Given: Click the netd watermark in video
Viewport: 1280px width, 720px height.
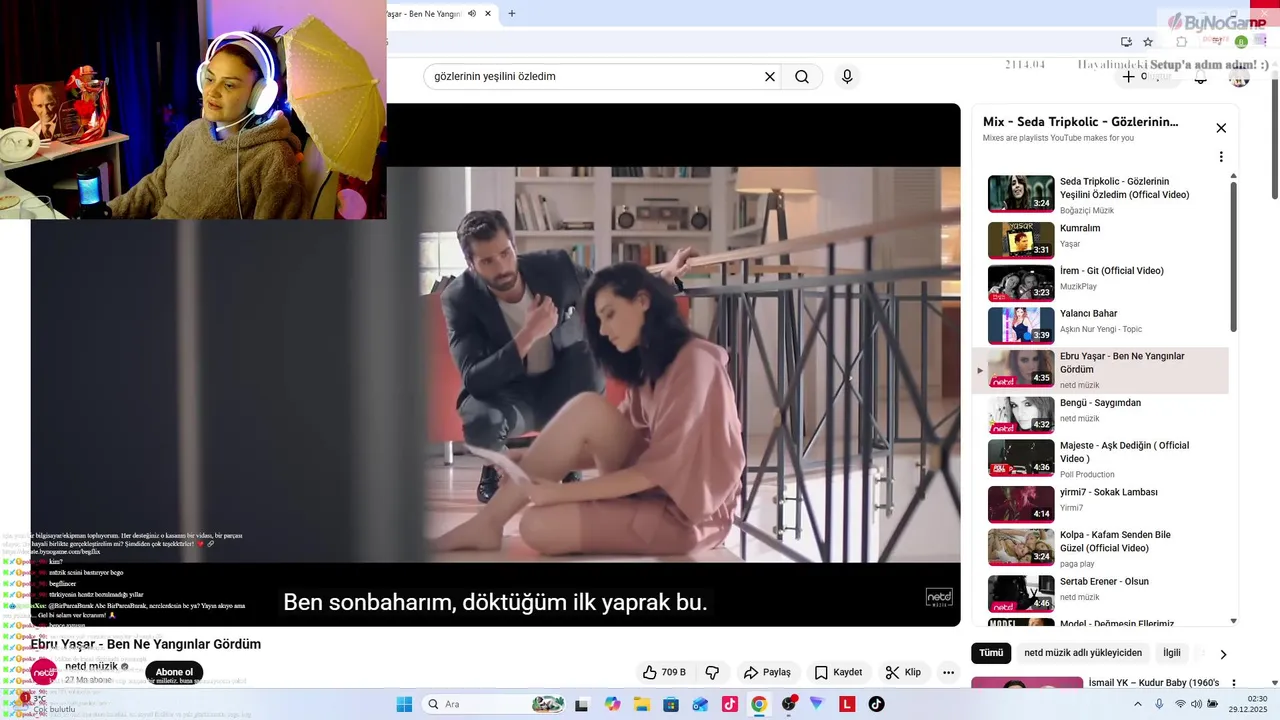Looking at the screenshot, I should tap(939, 598).
